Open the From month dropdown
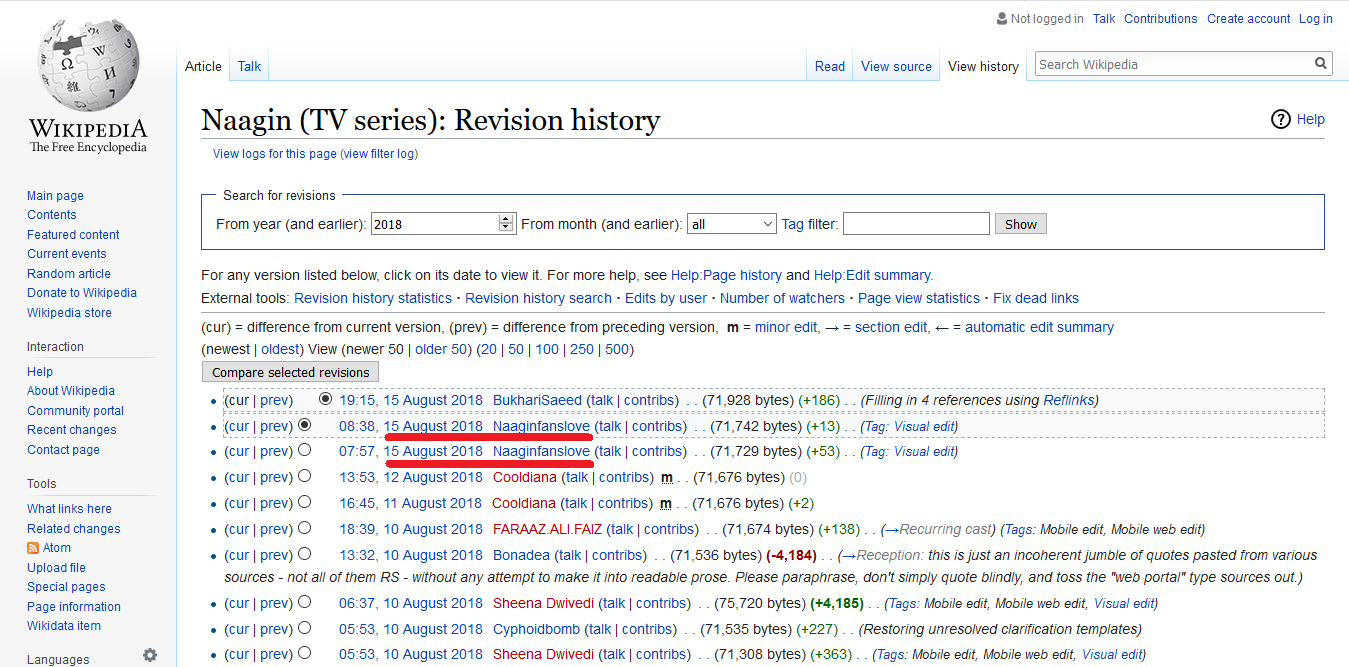 click(732, 224)
